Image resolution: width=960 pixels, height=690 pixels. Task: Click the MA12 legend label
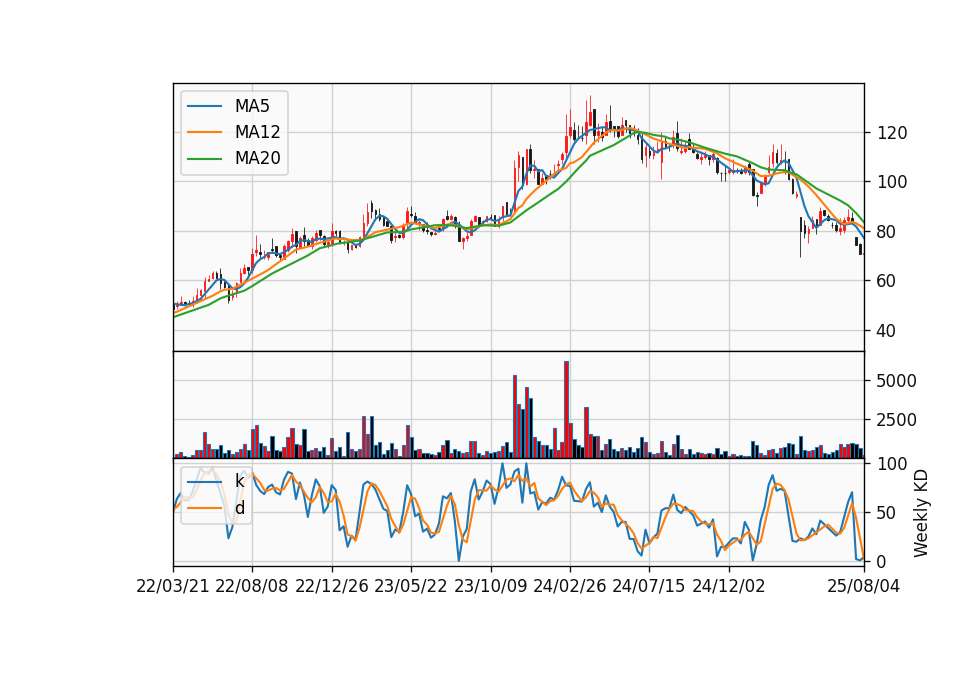tap(257, 132)
